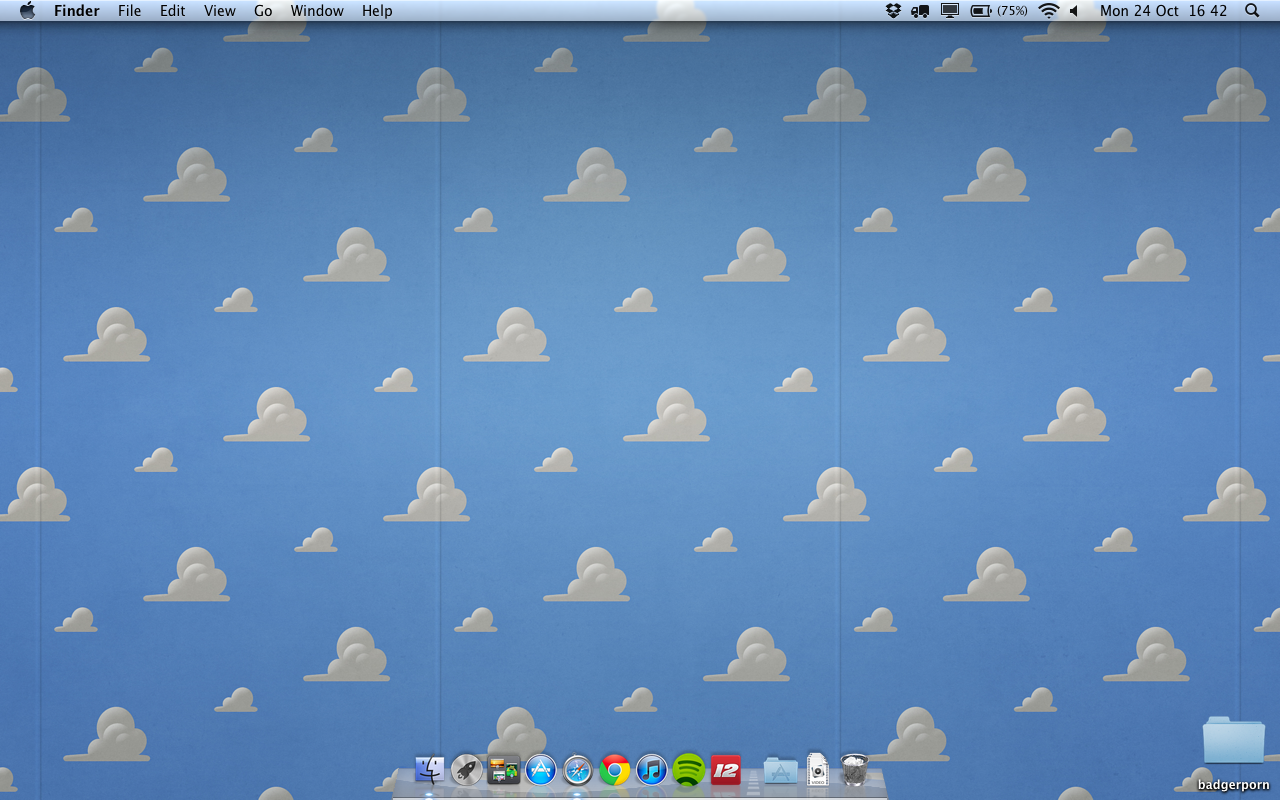Launch iTunes from the dock
Viewport: 1280px width, 800px height.
click(652, 769)
